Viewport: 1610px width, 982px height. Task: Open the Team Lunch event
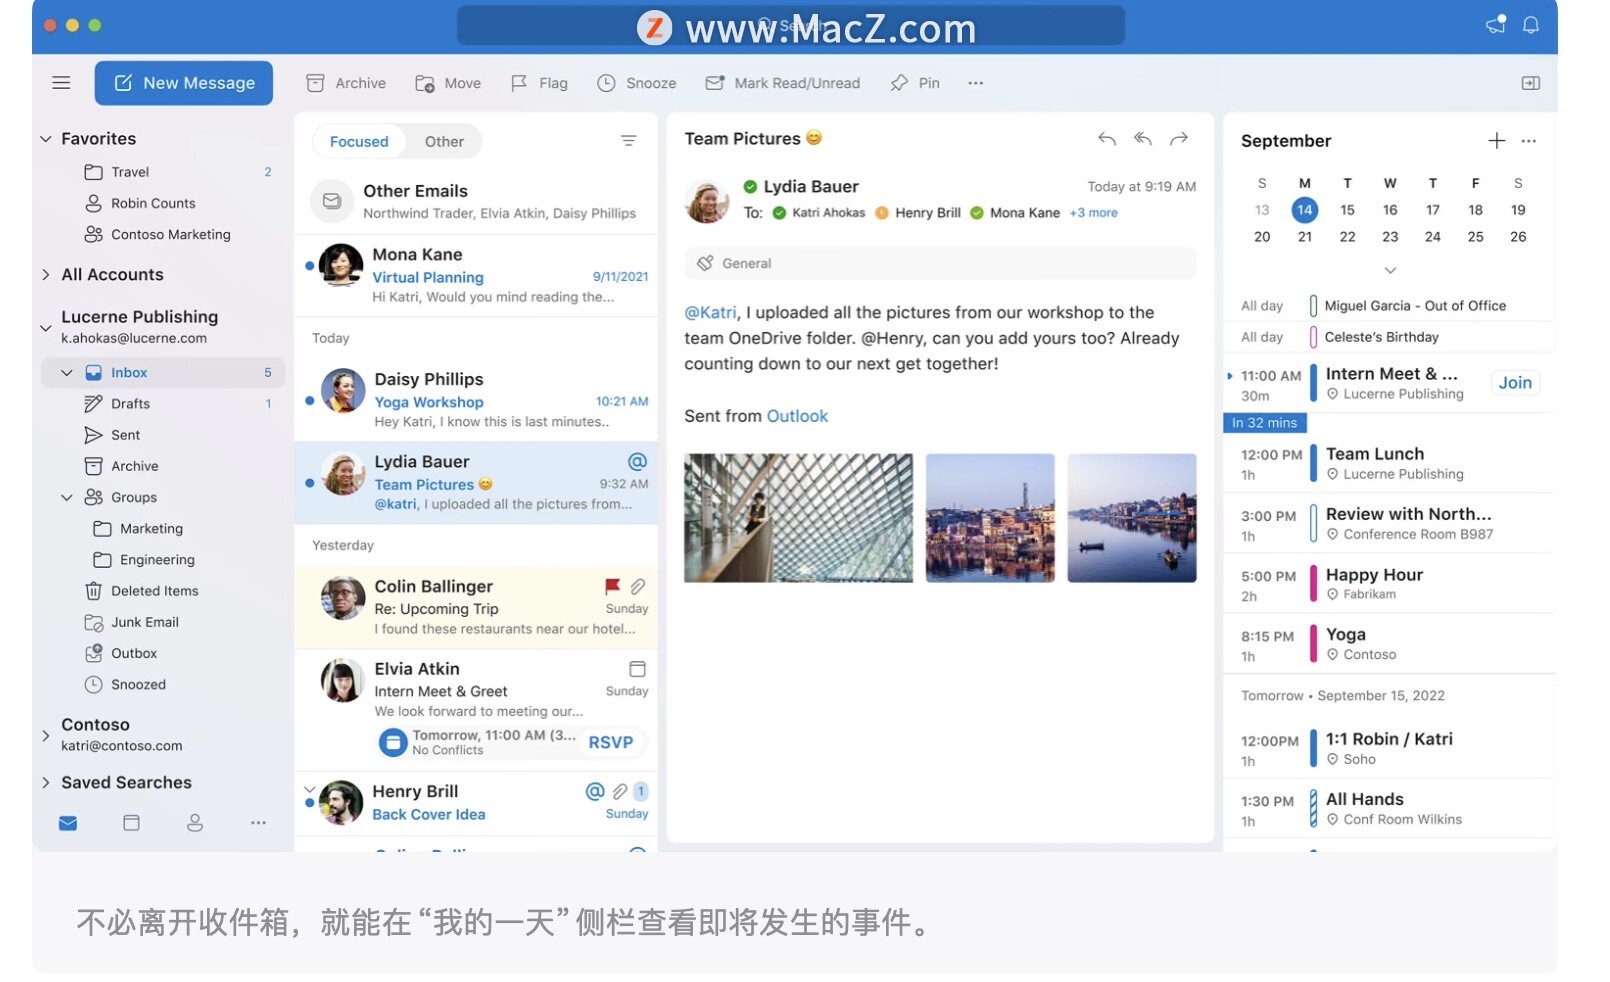(1388, 463)
